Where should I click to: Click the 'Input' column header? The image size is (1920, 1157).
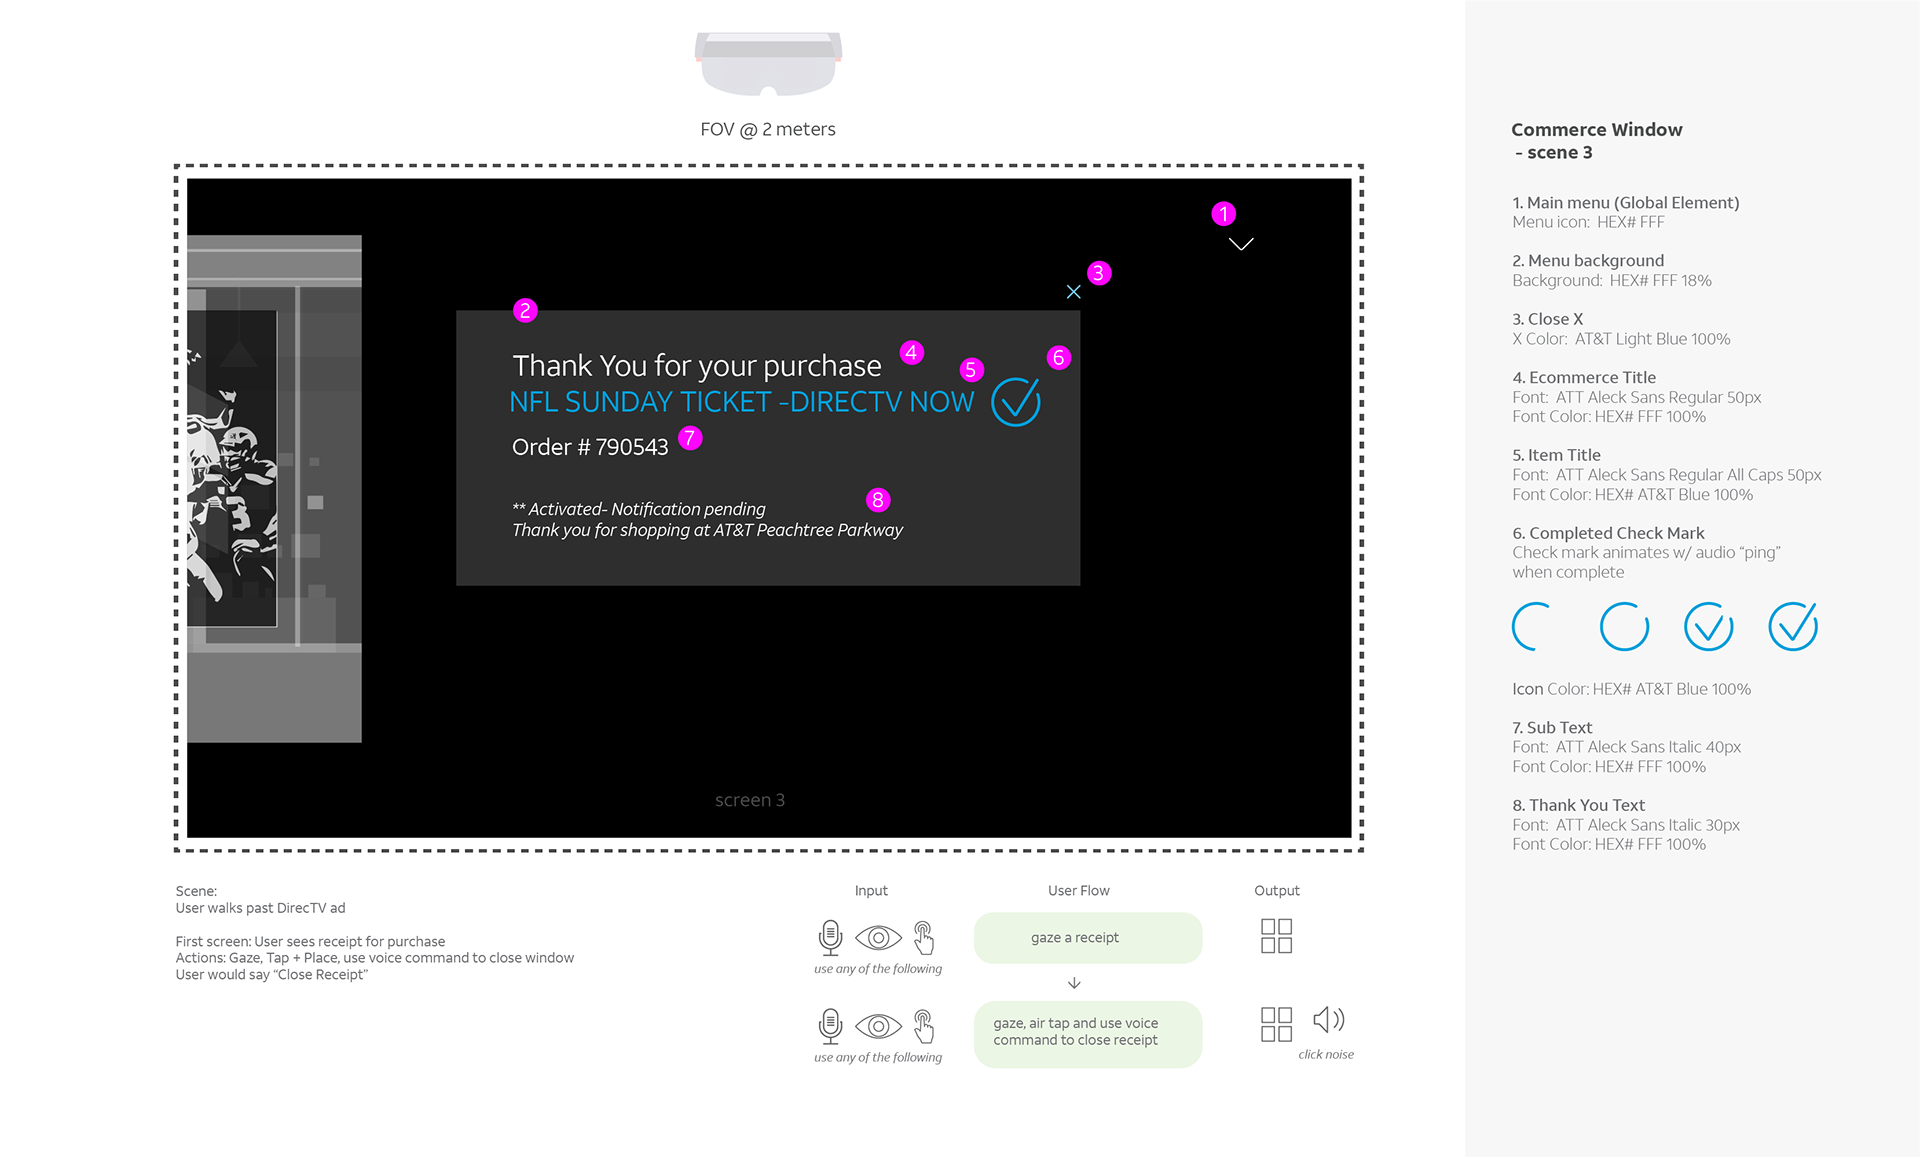point(871,890)
